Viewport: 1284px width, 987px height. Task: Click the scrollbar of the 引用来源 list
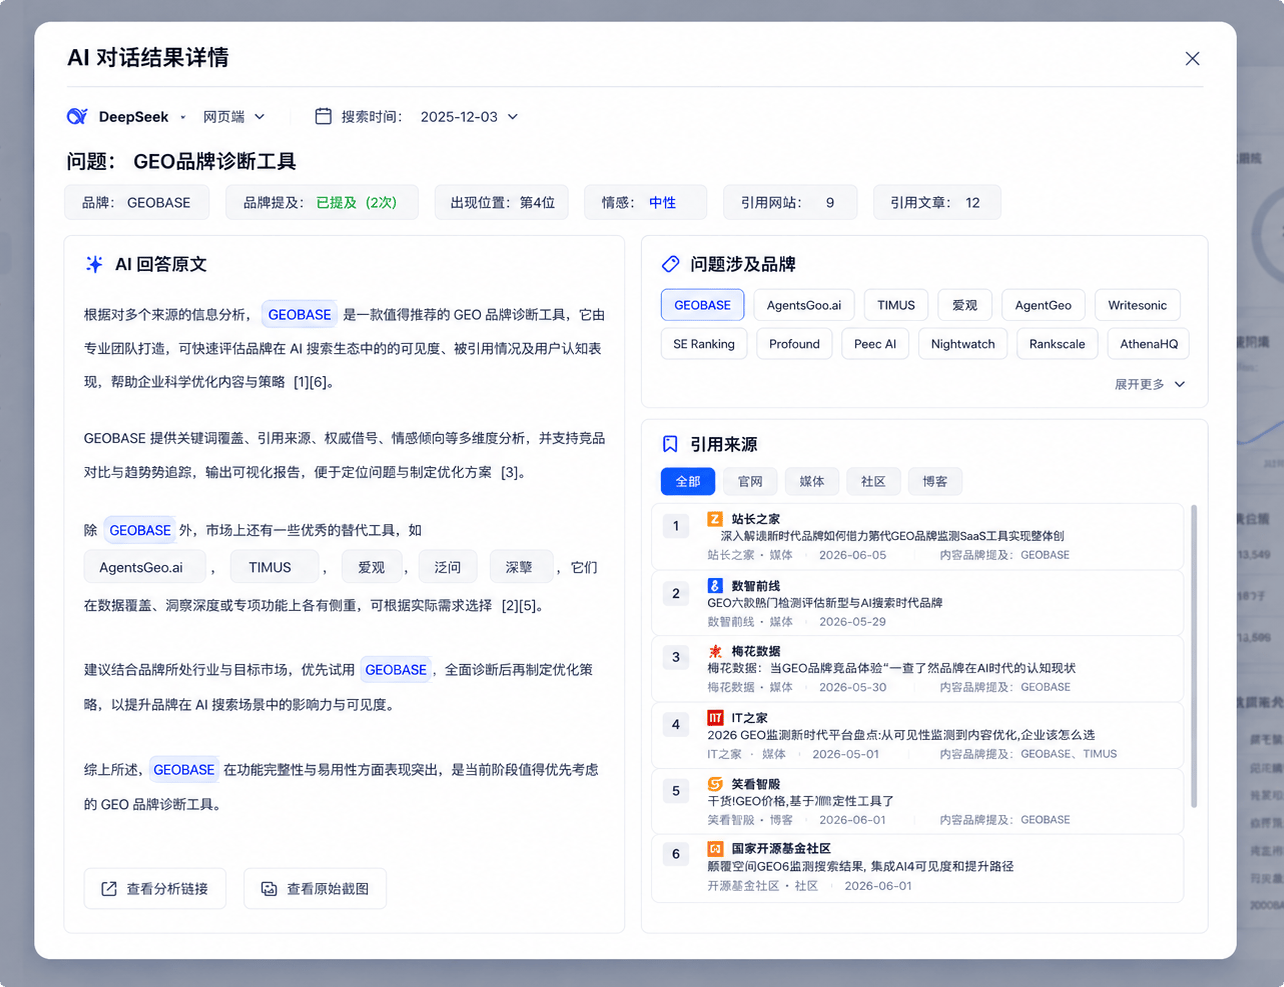1193,656
